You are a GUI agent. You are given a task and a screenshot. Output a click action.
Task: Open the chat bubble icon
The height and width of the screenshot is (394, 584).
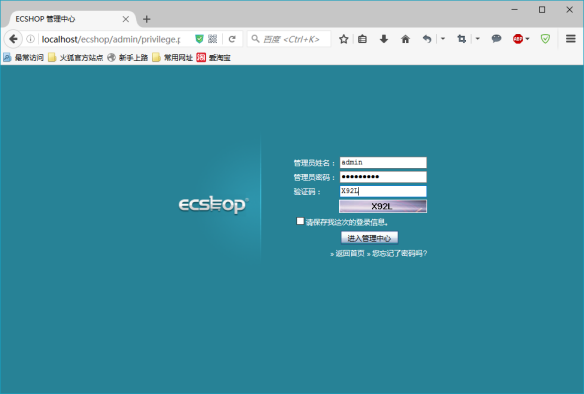pos(496,39)
